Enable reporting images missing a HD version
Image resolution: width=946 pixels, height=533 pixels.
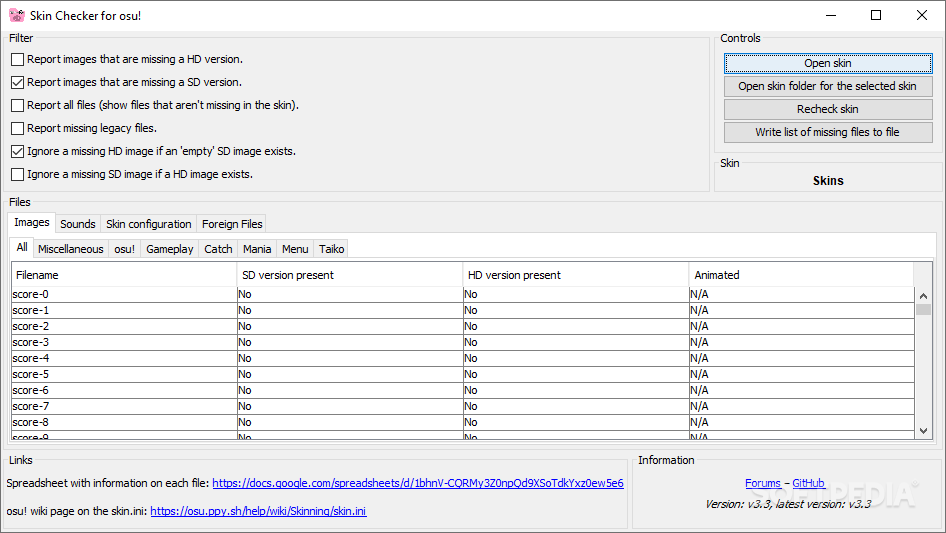[x=17, y=59]
